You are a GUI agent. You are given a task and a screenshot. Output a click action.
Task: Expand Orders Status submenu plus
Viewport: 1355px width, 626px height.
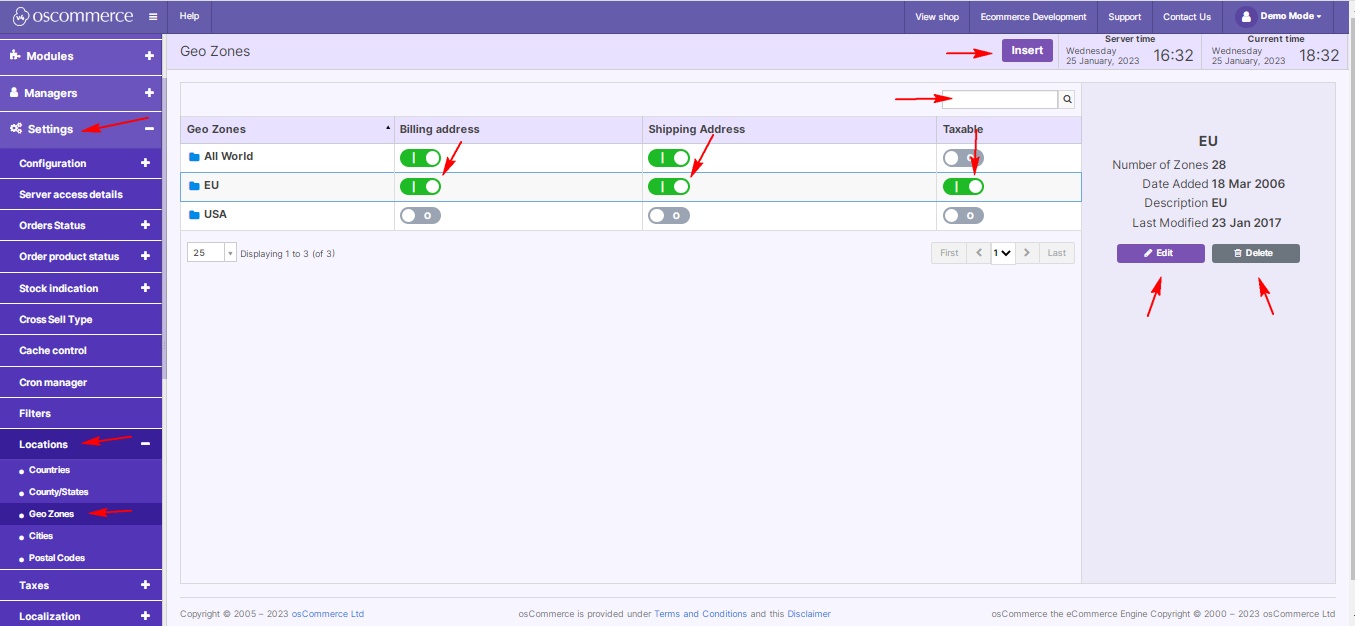pos(145,225)
